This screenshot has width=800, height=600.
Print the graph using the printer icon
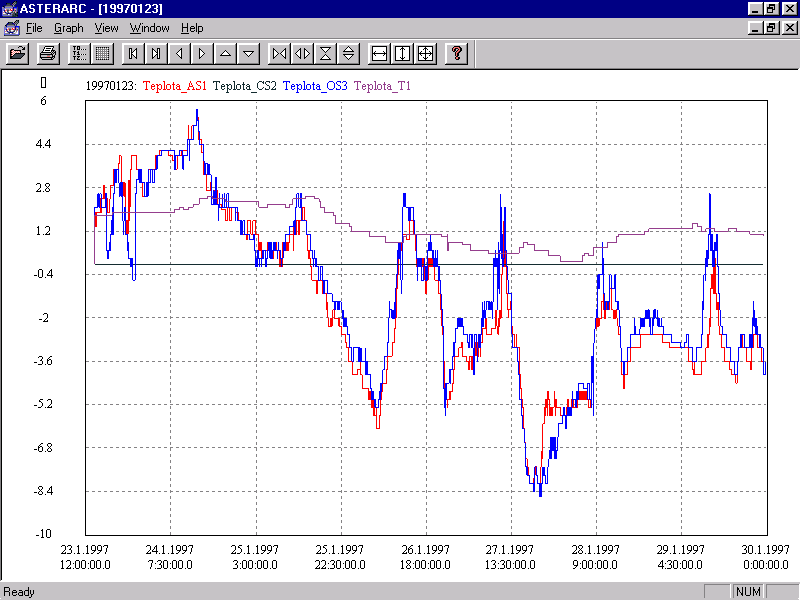coord(48,53)
